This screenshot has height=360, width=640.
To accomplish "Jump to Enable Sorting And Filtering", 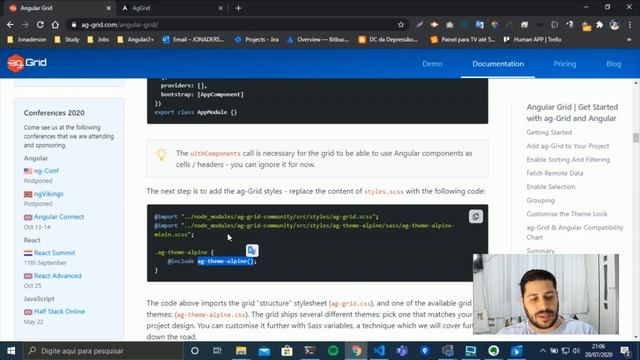I will (x=568, y=160).
